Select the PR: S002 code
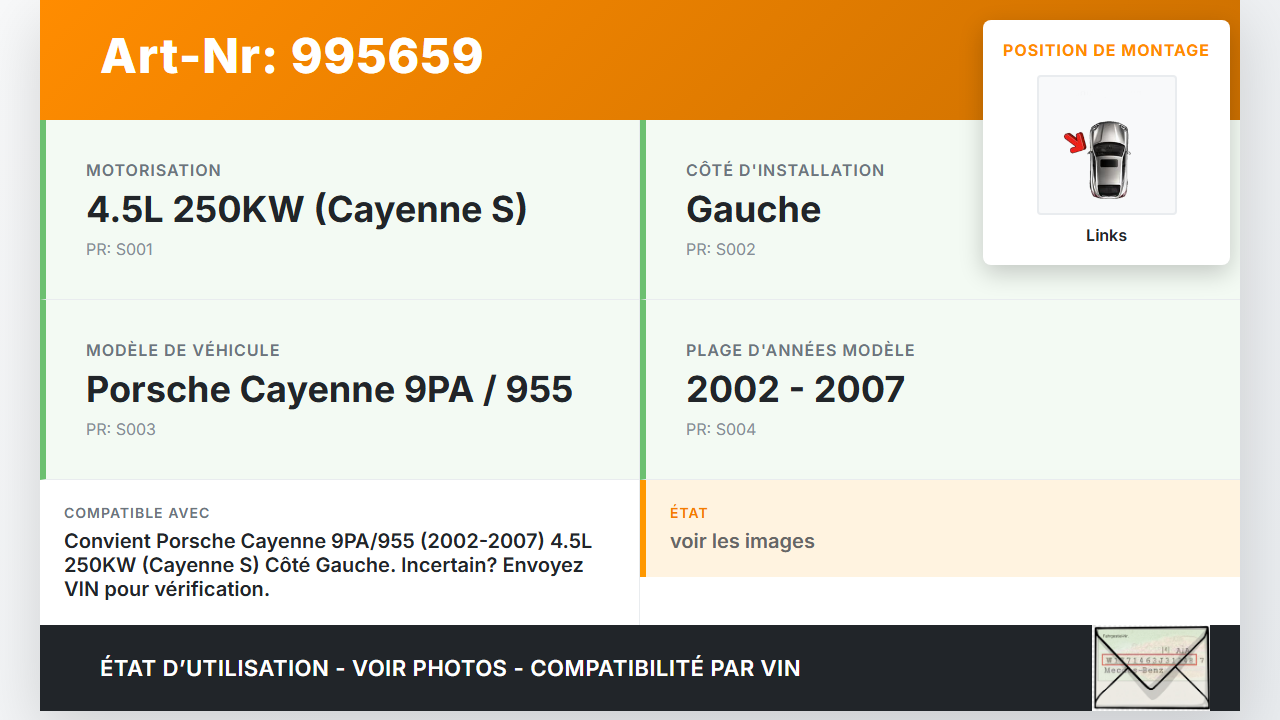The width and height of the screenshot is (1280, 720). (720, 250)
